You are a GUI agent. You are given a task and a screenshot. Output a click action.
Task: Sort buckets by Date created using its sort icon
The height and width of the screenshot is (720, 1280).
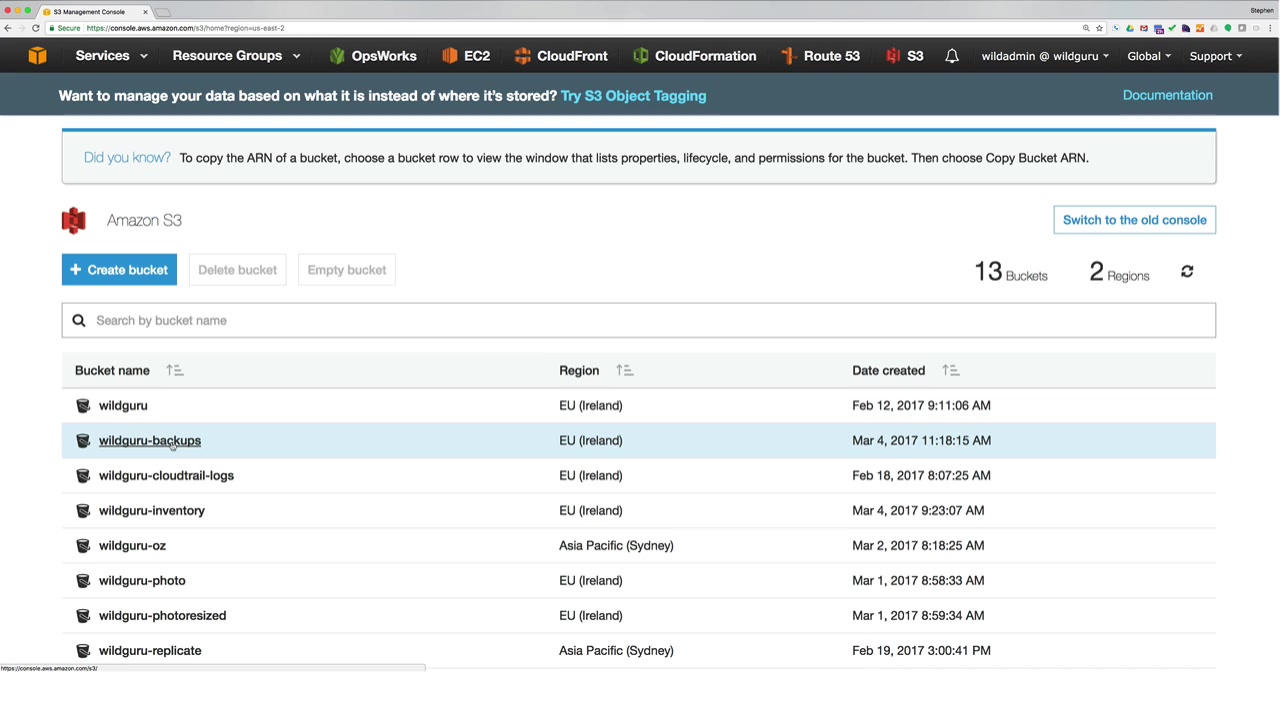tap(951, 371)
